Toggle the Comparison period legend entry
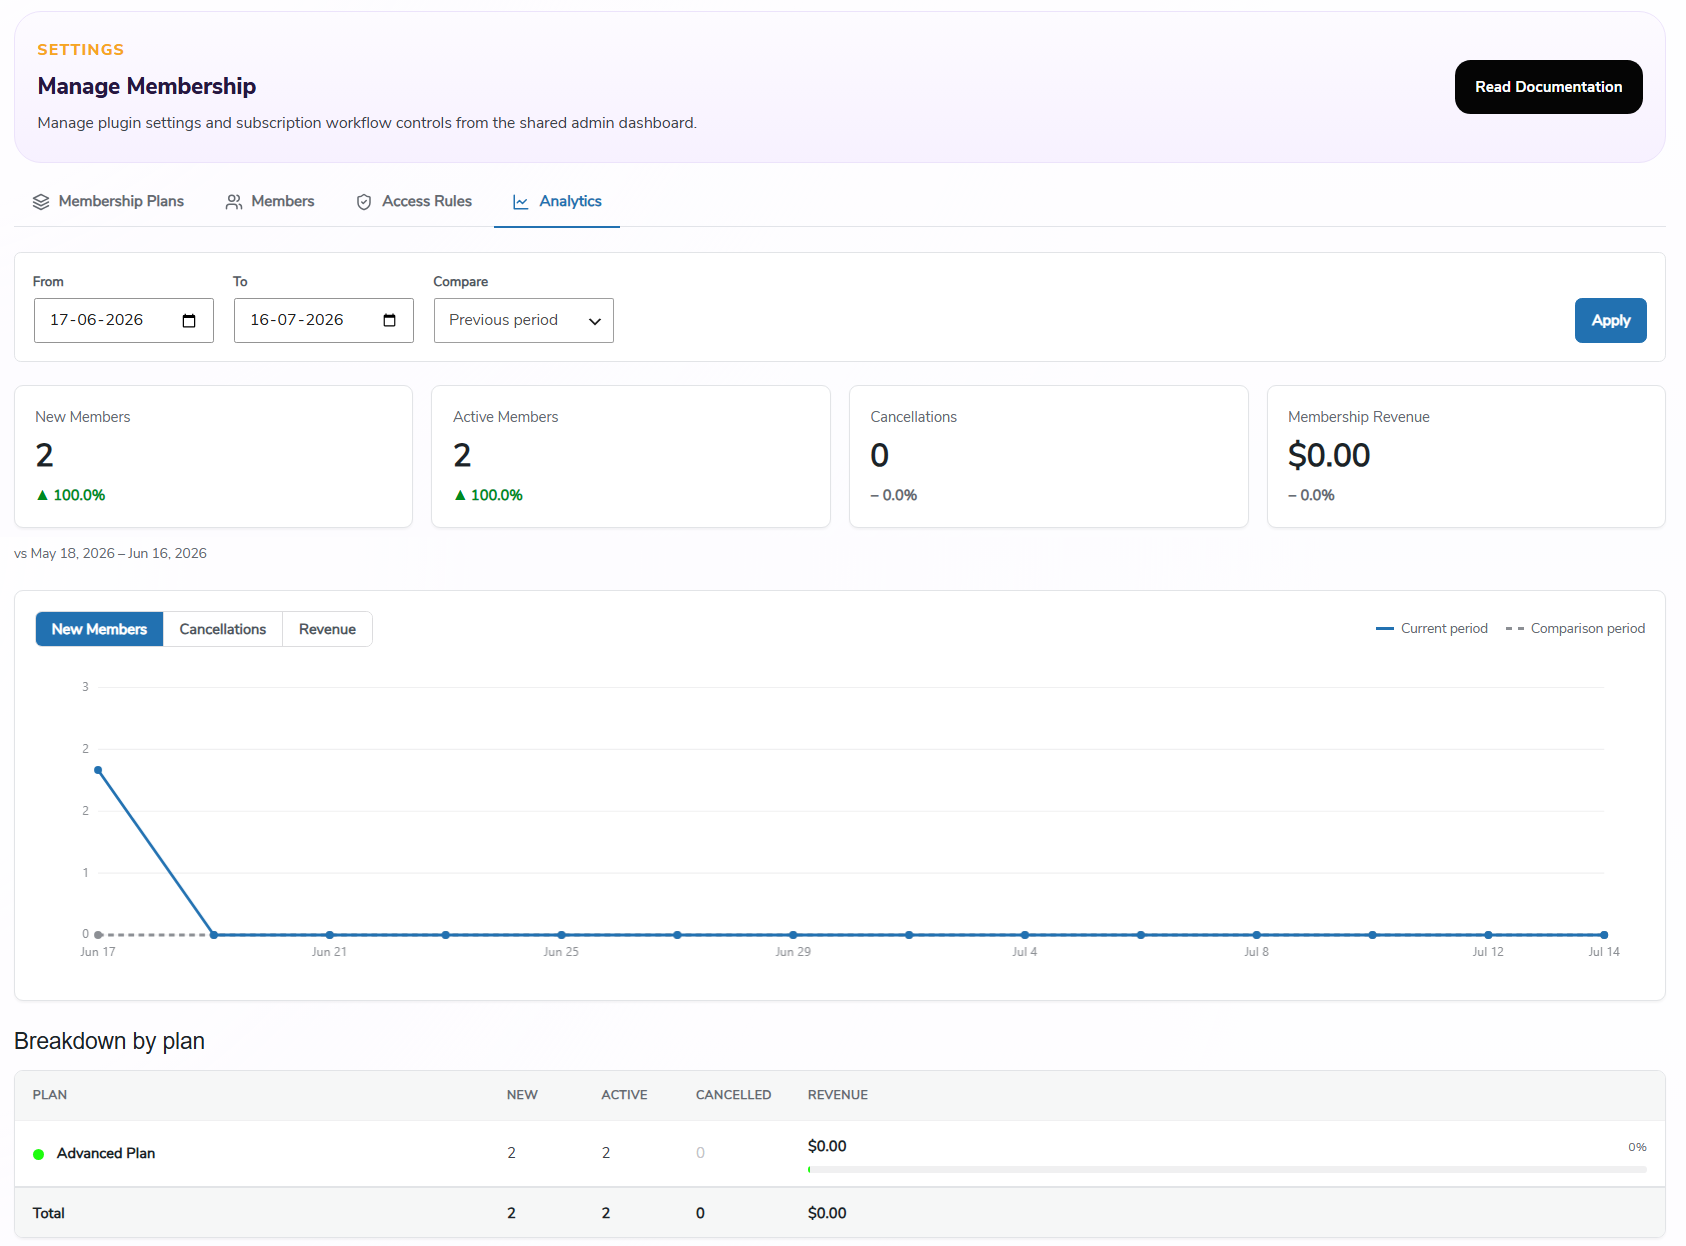This screenshot has width=1686, height=1246. pyautogui.click(x=1575, y=629)
